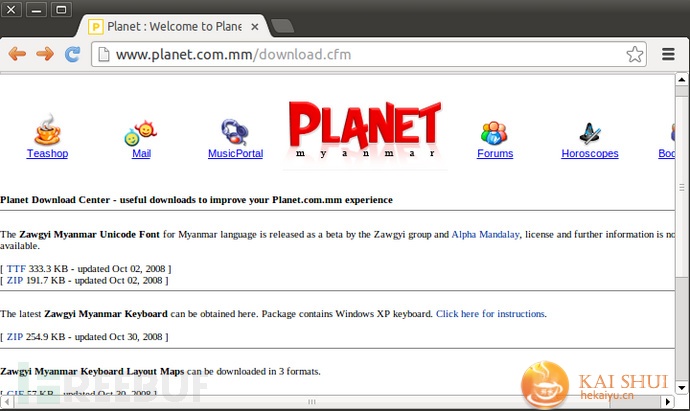Click the vertical scrollbar down arrow
The image size is (690, 411).
[682, 388]
